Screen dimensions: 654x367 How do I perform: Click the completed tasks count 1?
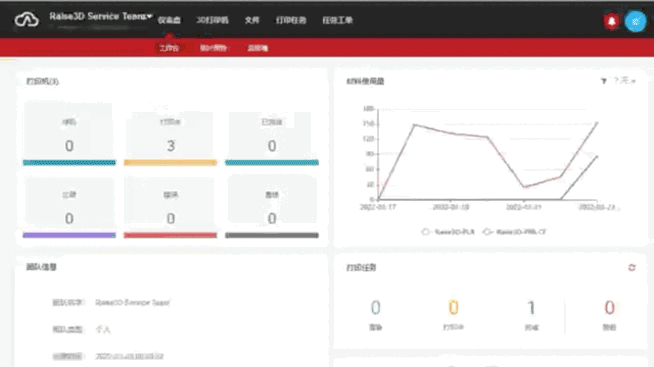[x=531, y=308]
